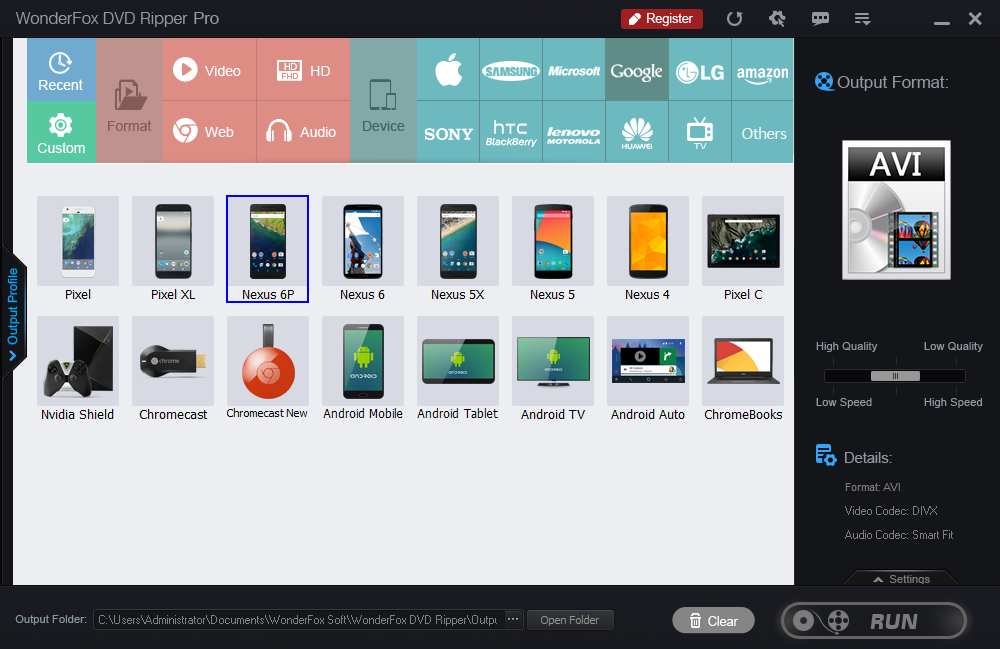Pick the Pixel XL device profile
Viewport: 1000px width, 649px height.
click(x=173, y=249)
